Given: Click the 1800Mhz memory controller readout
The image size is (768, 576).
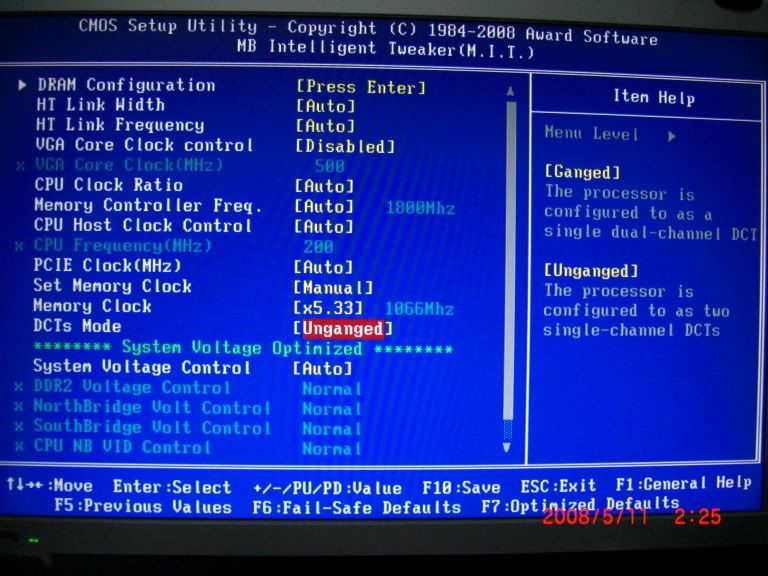Looking at the screenshot, I should (x=421, y=208).
